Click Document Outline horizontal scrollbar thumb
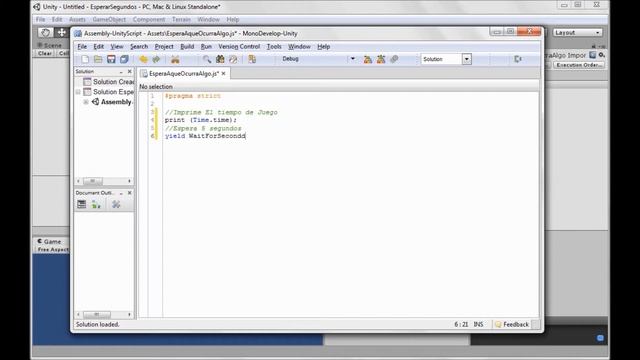Screen dimensions: 640x360 coord(97,315)
